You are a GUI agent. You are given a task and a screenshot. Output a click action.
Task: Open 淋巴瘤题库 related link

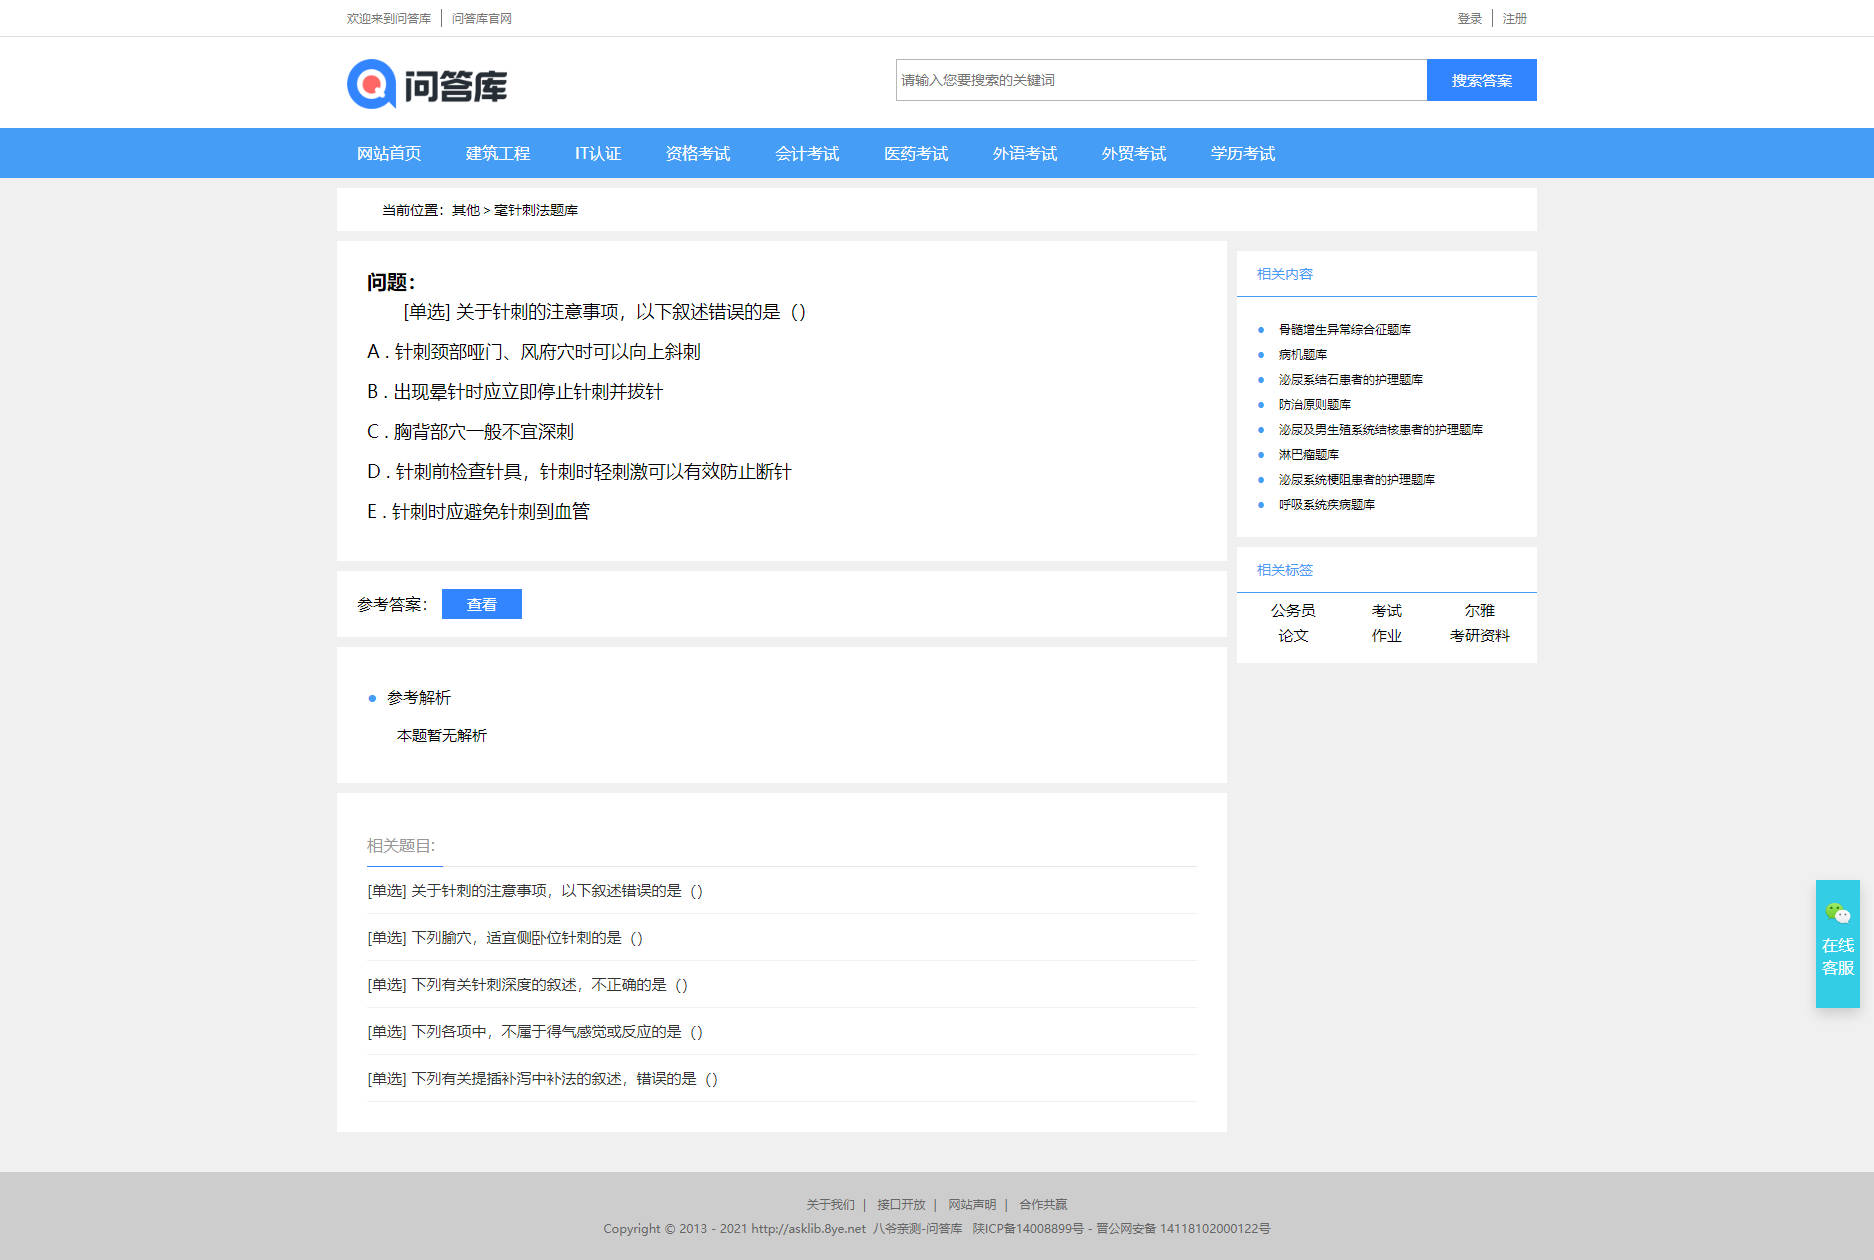(x=1308, y=454)
